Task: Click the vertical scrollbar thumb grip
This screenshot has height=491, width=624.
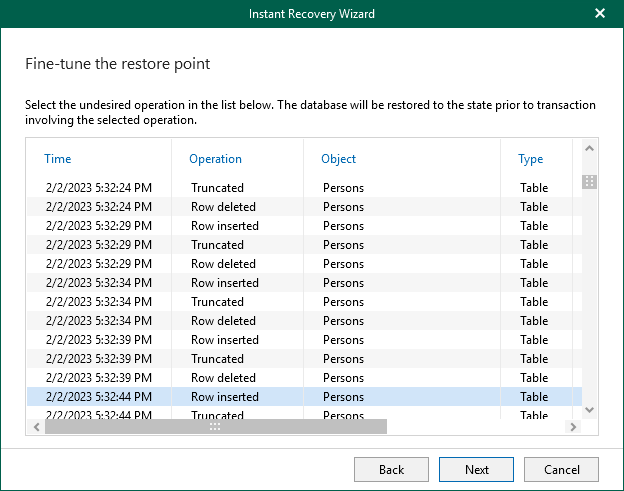Action: pos(589,182)
